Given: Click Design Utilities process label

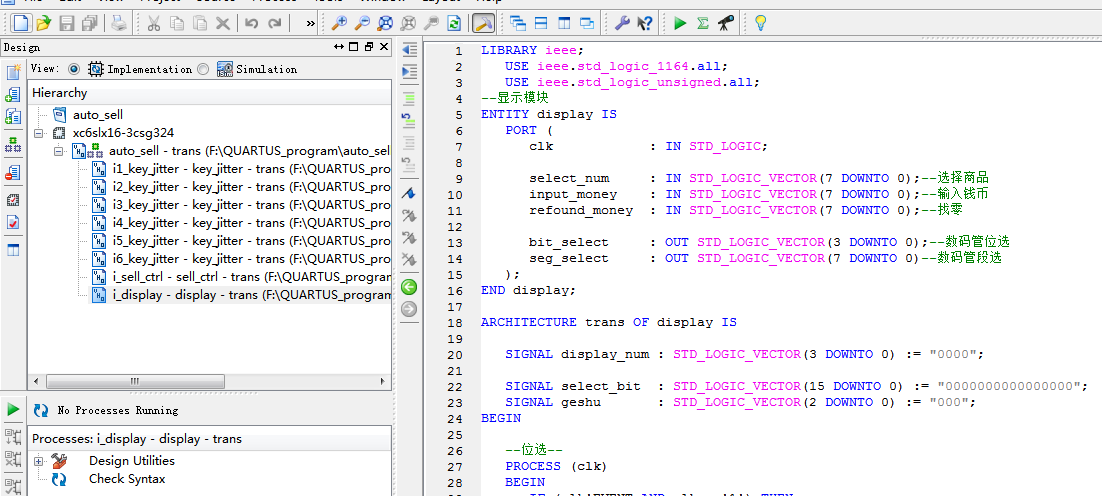Looking at the screenshot, I should 131,461.
